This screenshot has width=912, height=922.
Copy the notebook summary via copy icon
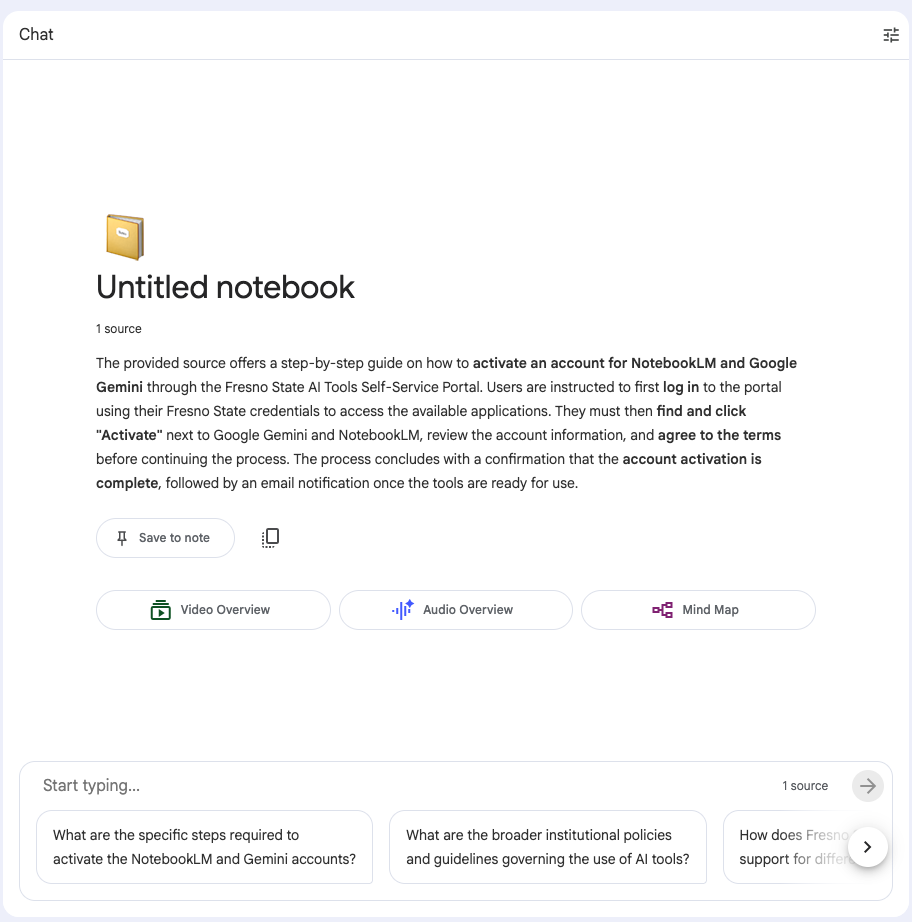(270, 538)
